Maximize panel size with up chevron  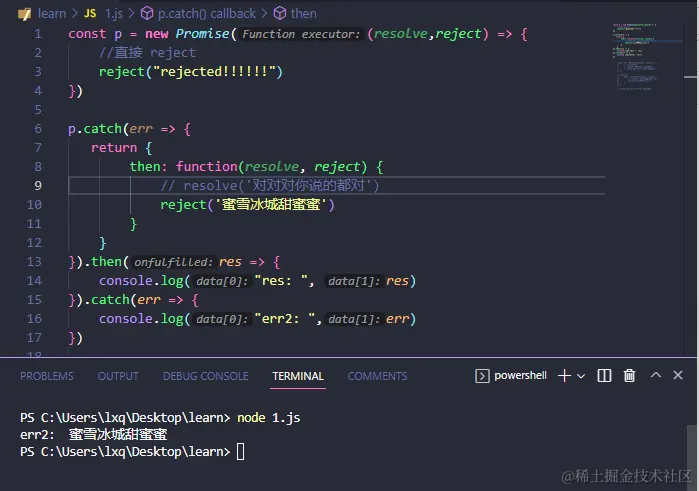click(655, 375)
